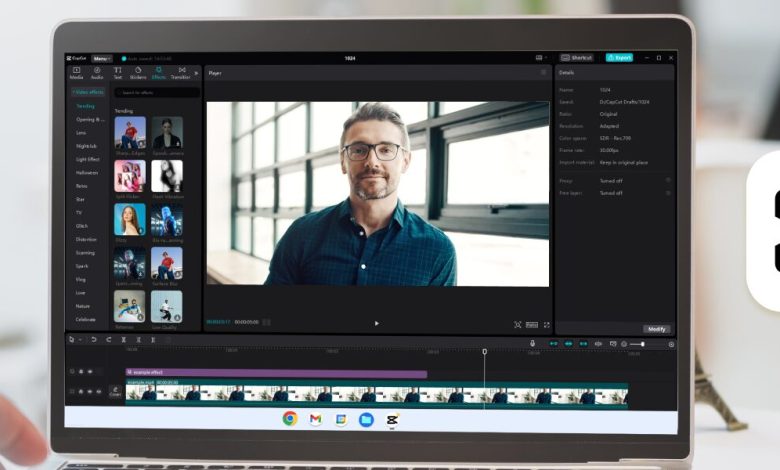Toggle preview axis icon
The image size is (780, 470).
598,344
